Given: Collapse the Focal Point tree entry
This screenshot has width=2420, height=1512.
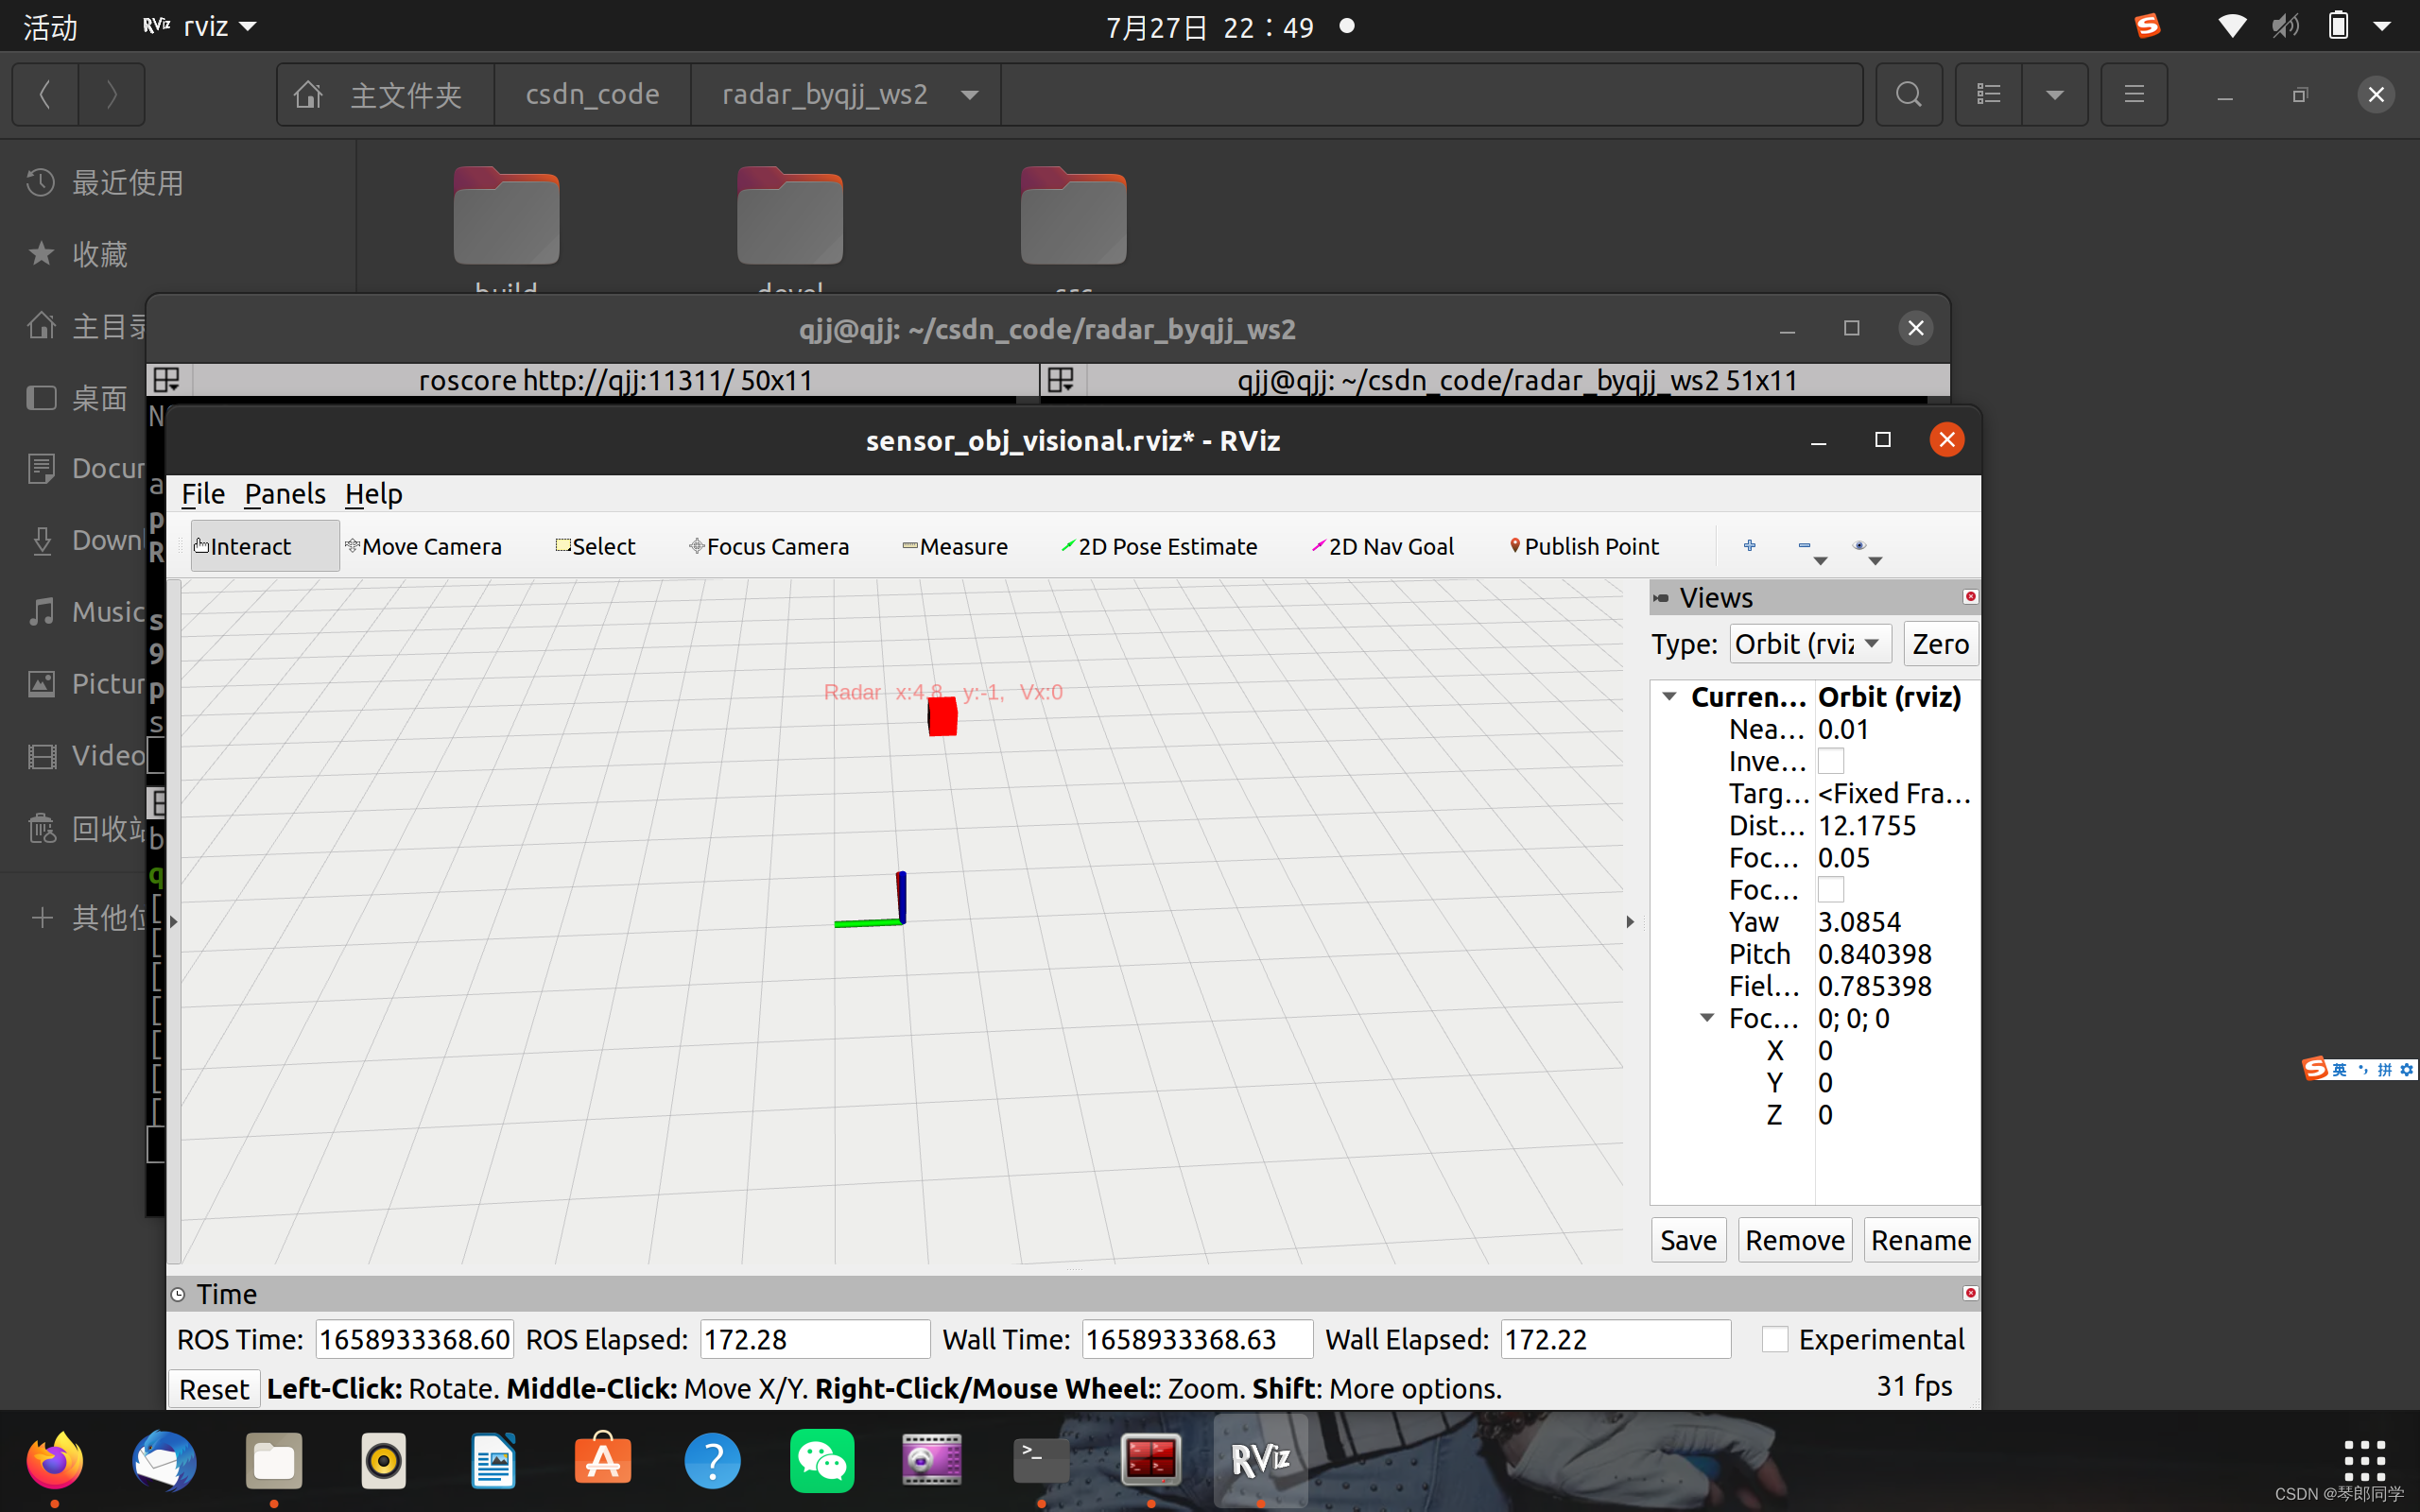Looking at the screenshot, I should pos(1707,1018).
